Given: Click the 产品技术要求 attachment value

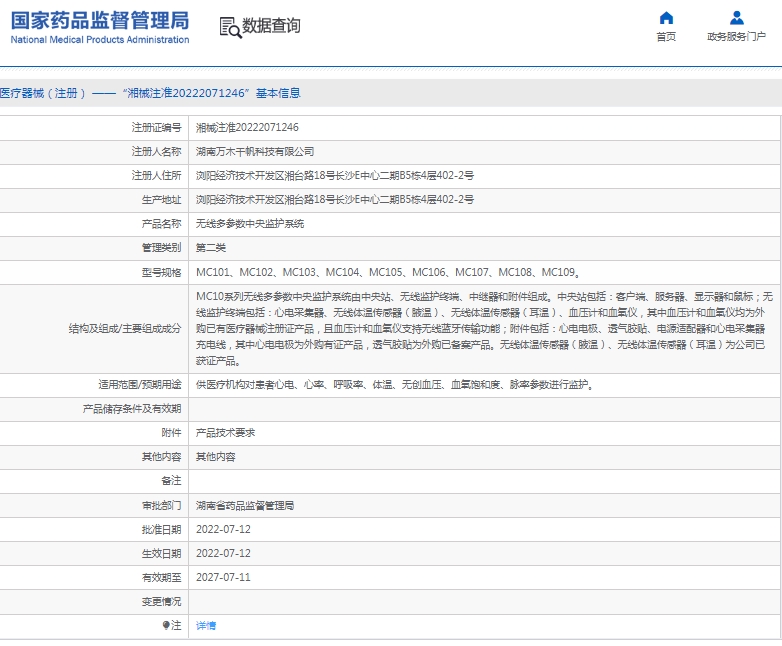Looking at the screenshot, I should click(225, 432).
